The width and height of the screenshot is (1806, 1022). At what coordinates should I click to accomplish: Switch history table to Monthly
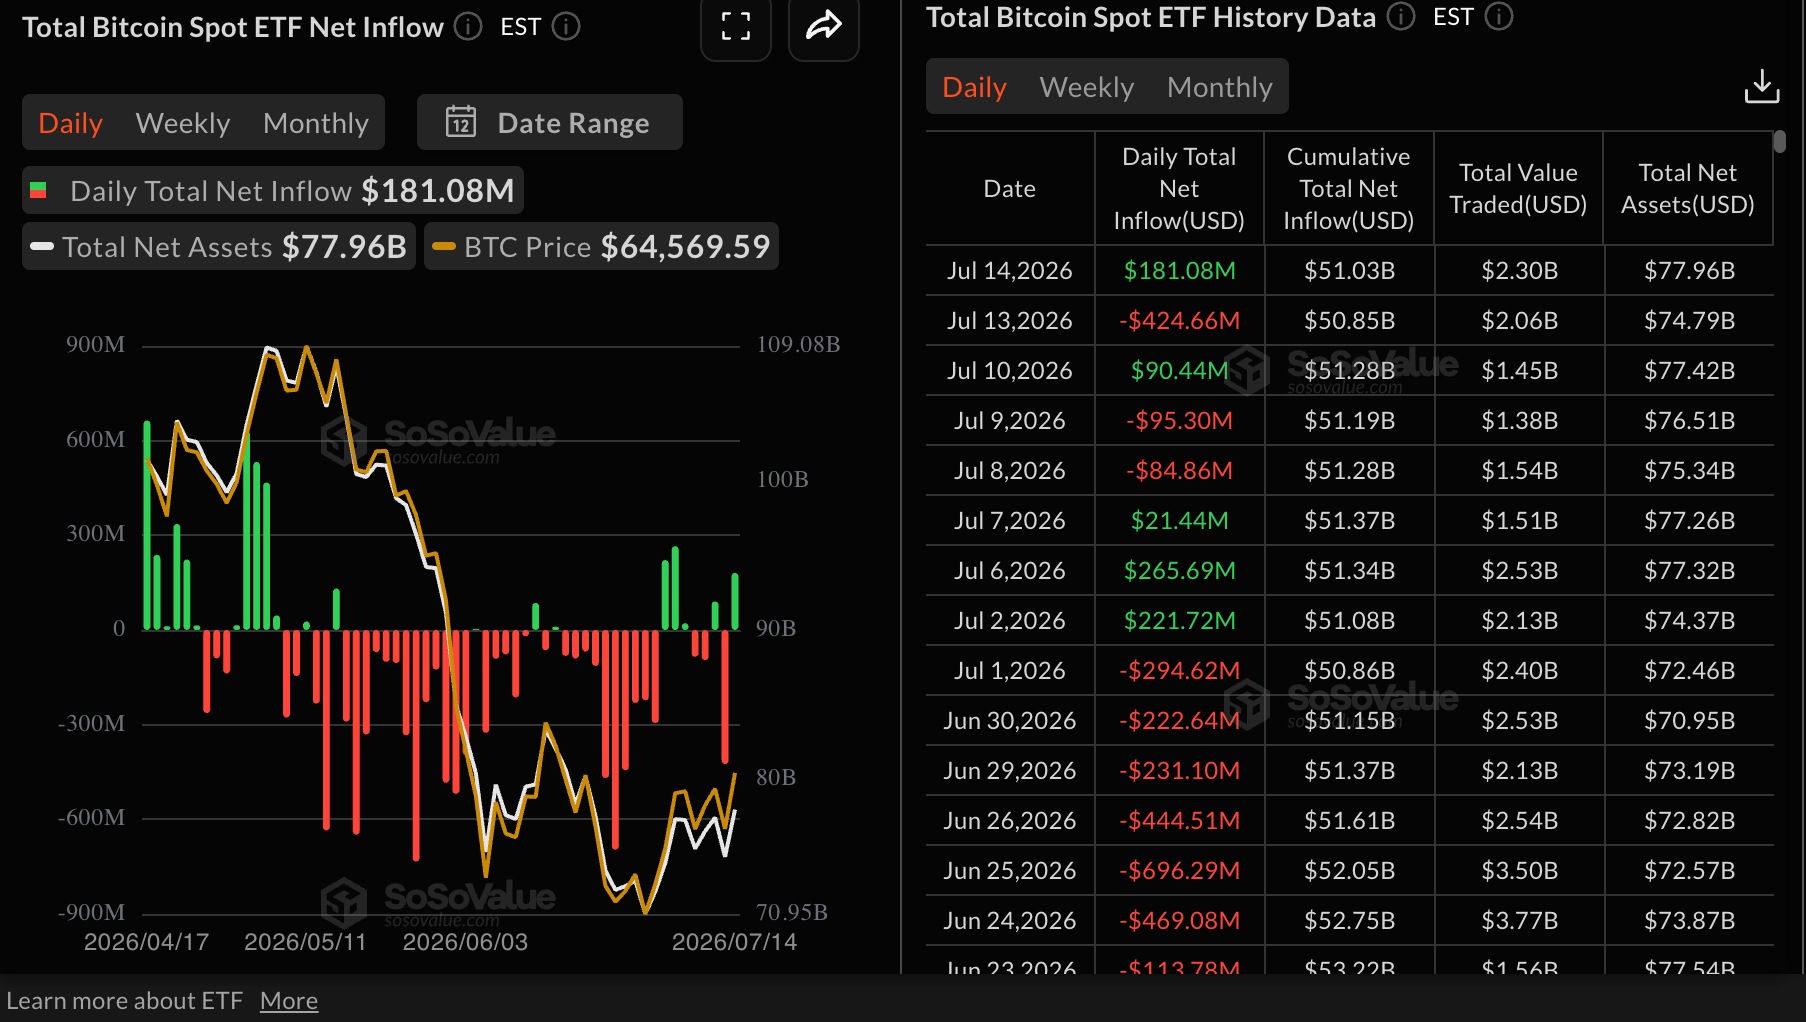[1220, 87]
